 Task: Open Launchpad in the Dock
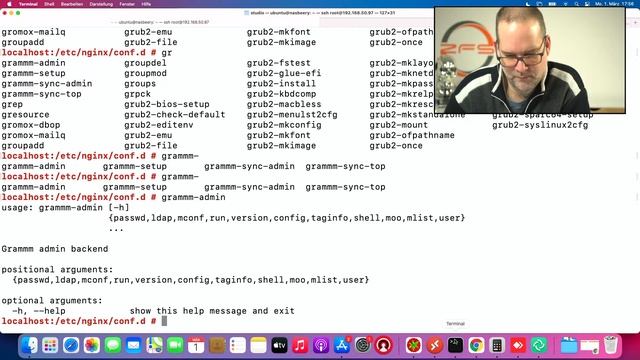(x=50, y=345)
